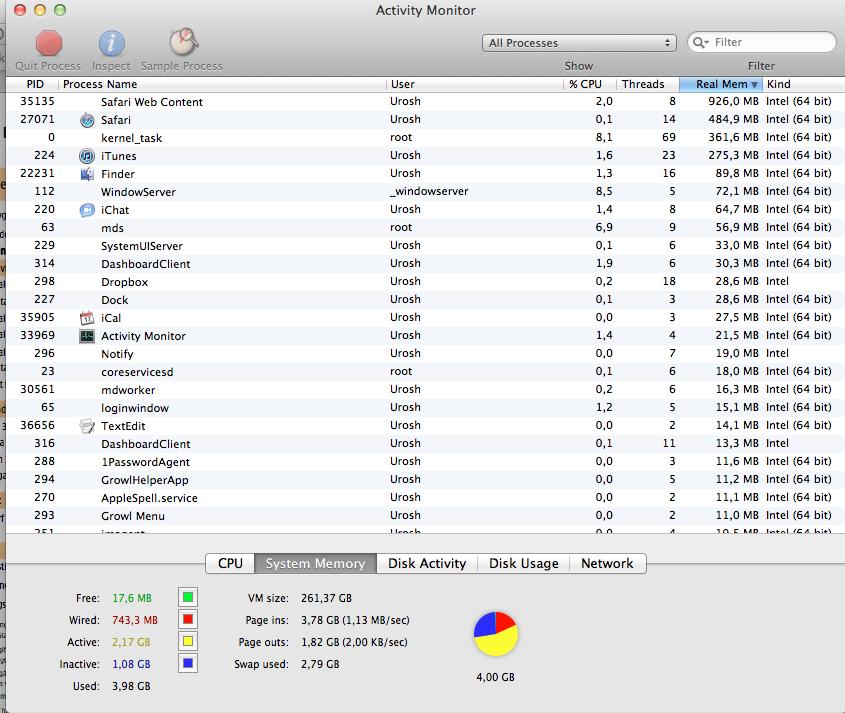Viewport: 845px width, 713px height.
Task: Click the _windowserver user cell
Action: (x=430, y=191)
